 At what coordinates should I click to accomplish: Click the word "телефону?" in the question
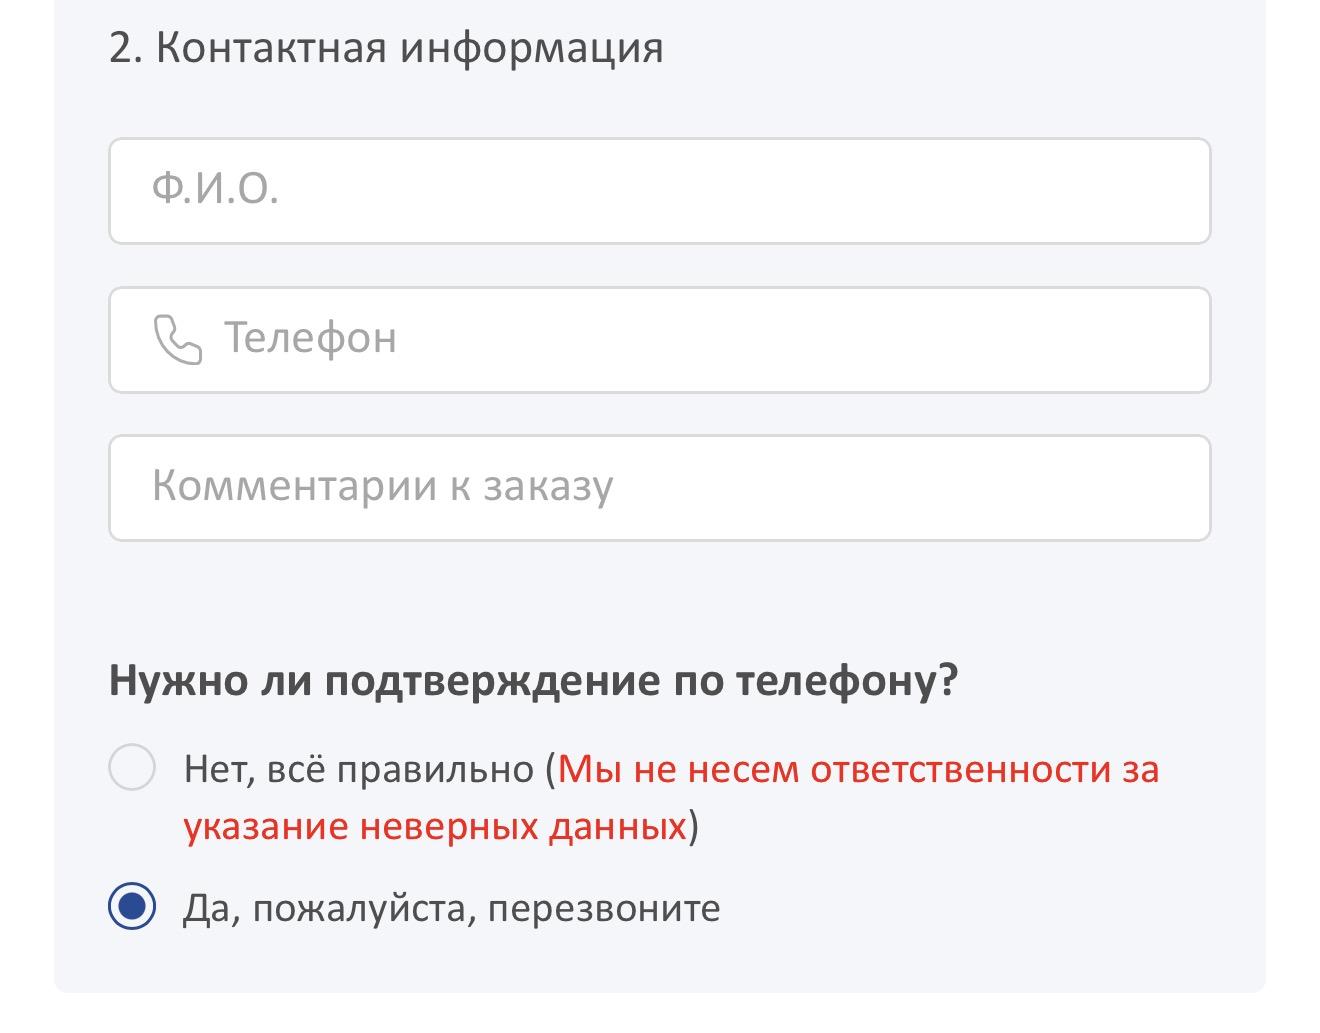point(847,681)
